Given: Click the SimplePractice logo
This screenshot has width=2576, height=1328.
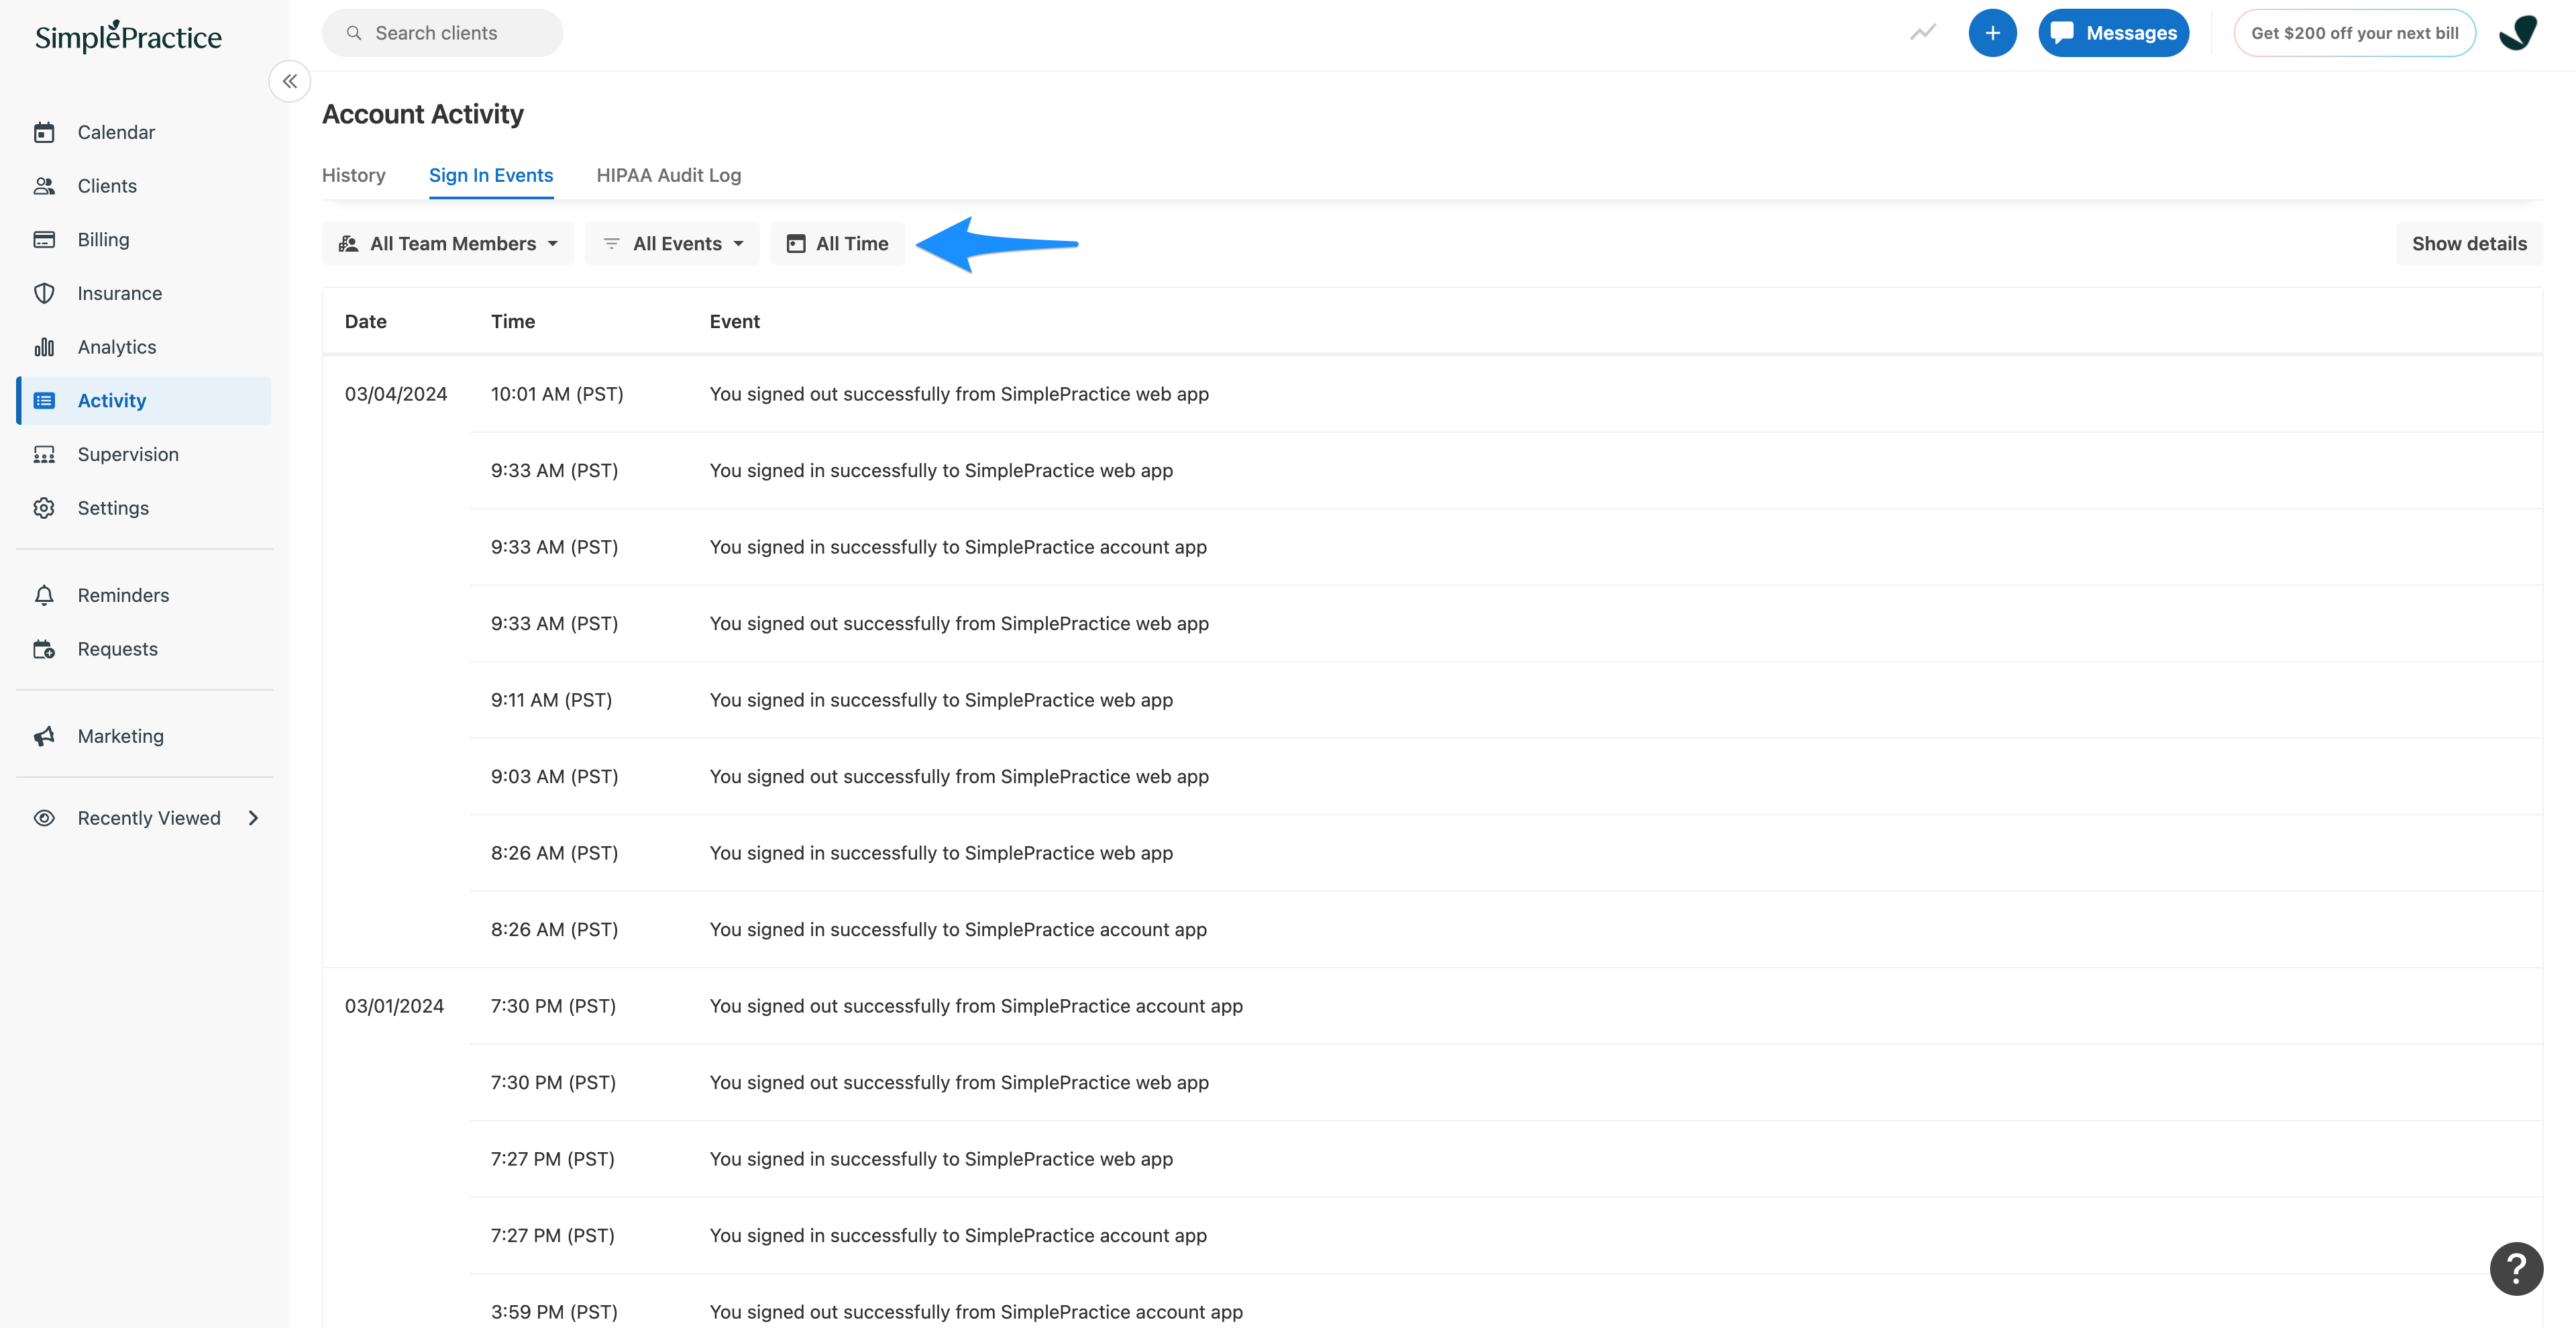Looking at the screenshot, I should (128, 36).
